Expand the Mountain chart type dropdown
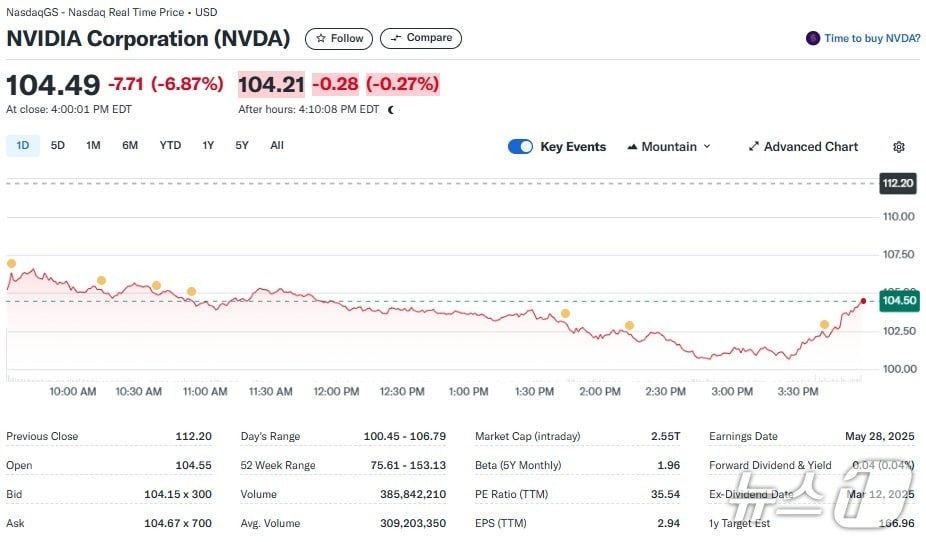Image resolution: width=926 pixels, height=542 pixels. pos(668,147)
